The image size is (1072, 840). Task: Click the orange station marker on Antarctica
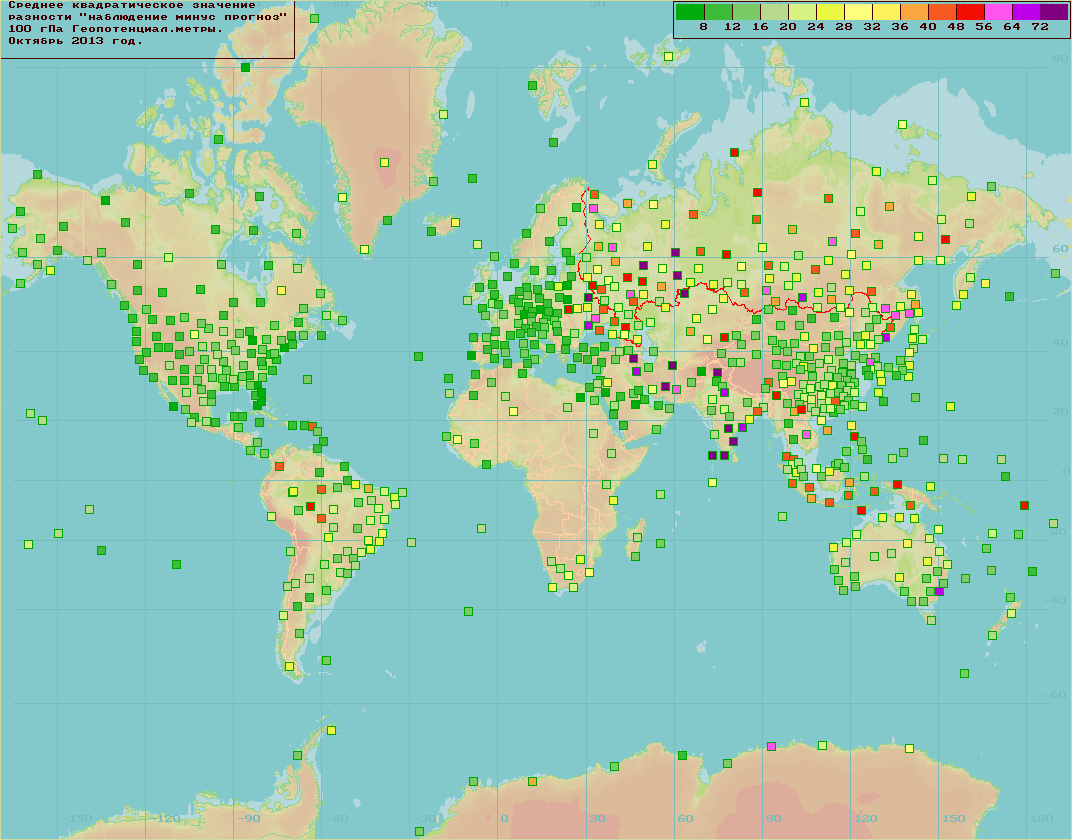[x=533, y=781]
